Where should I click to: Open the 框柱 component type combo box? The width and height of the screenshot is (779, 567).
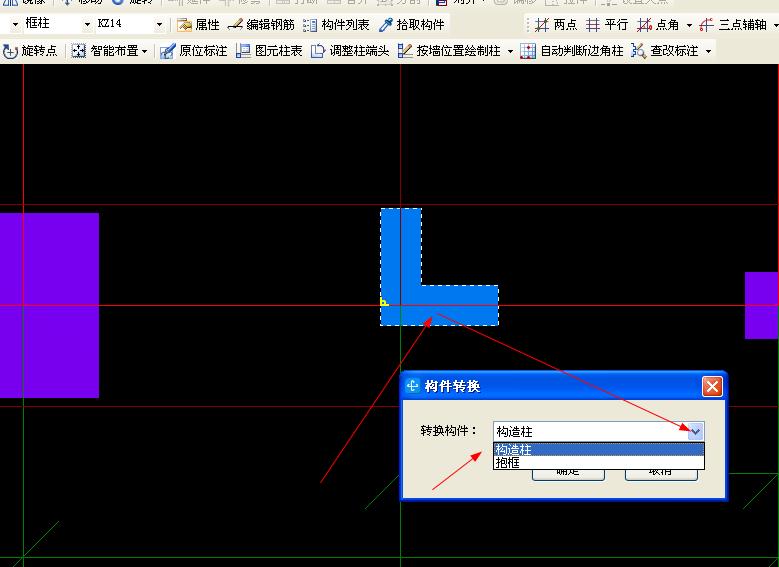pyautogui.click(x=58, y=23)
